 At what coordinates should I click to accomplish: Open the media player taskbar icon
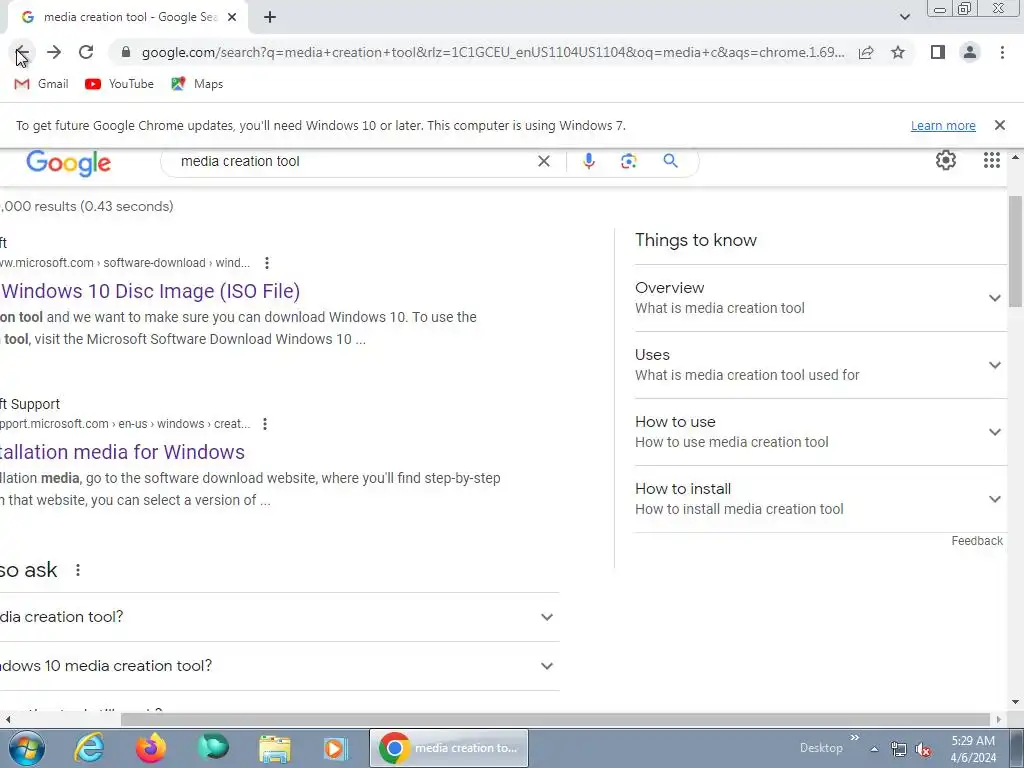point(336,748)
